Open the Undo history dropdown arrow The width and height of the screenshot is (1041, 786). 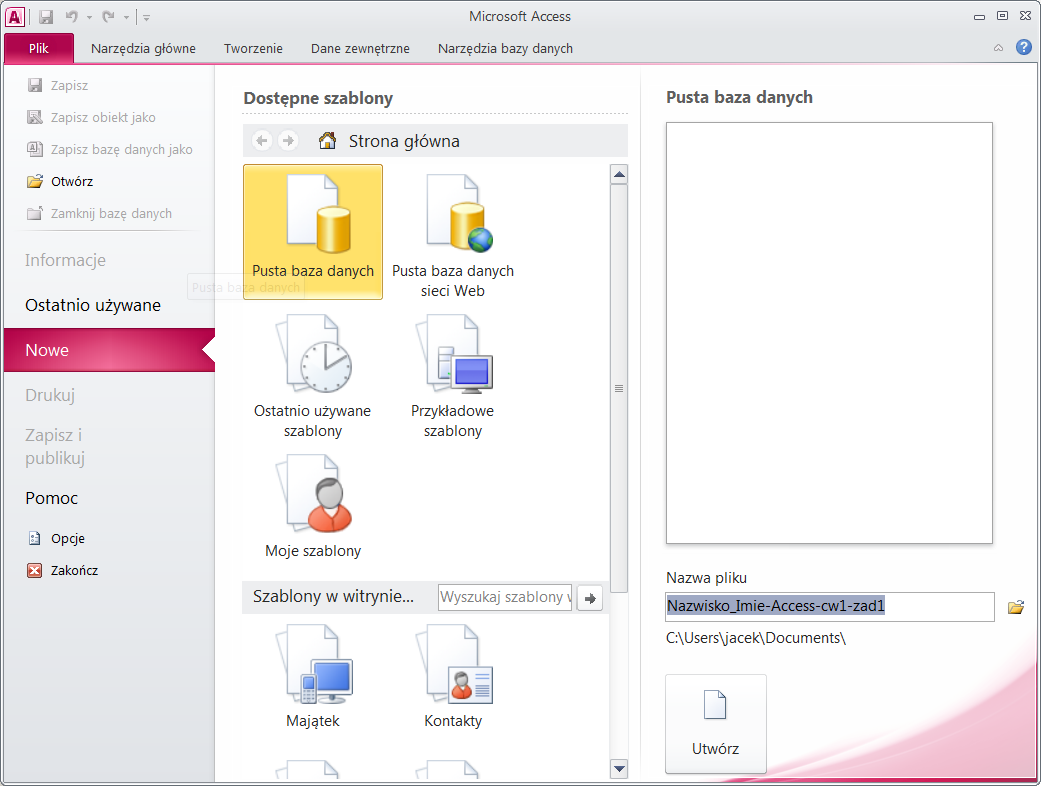[x=89, y=18]
